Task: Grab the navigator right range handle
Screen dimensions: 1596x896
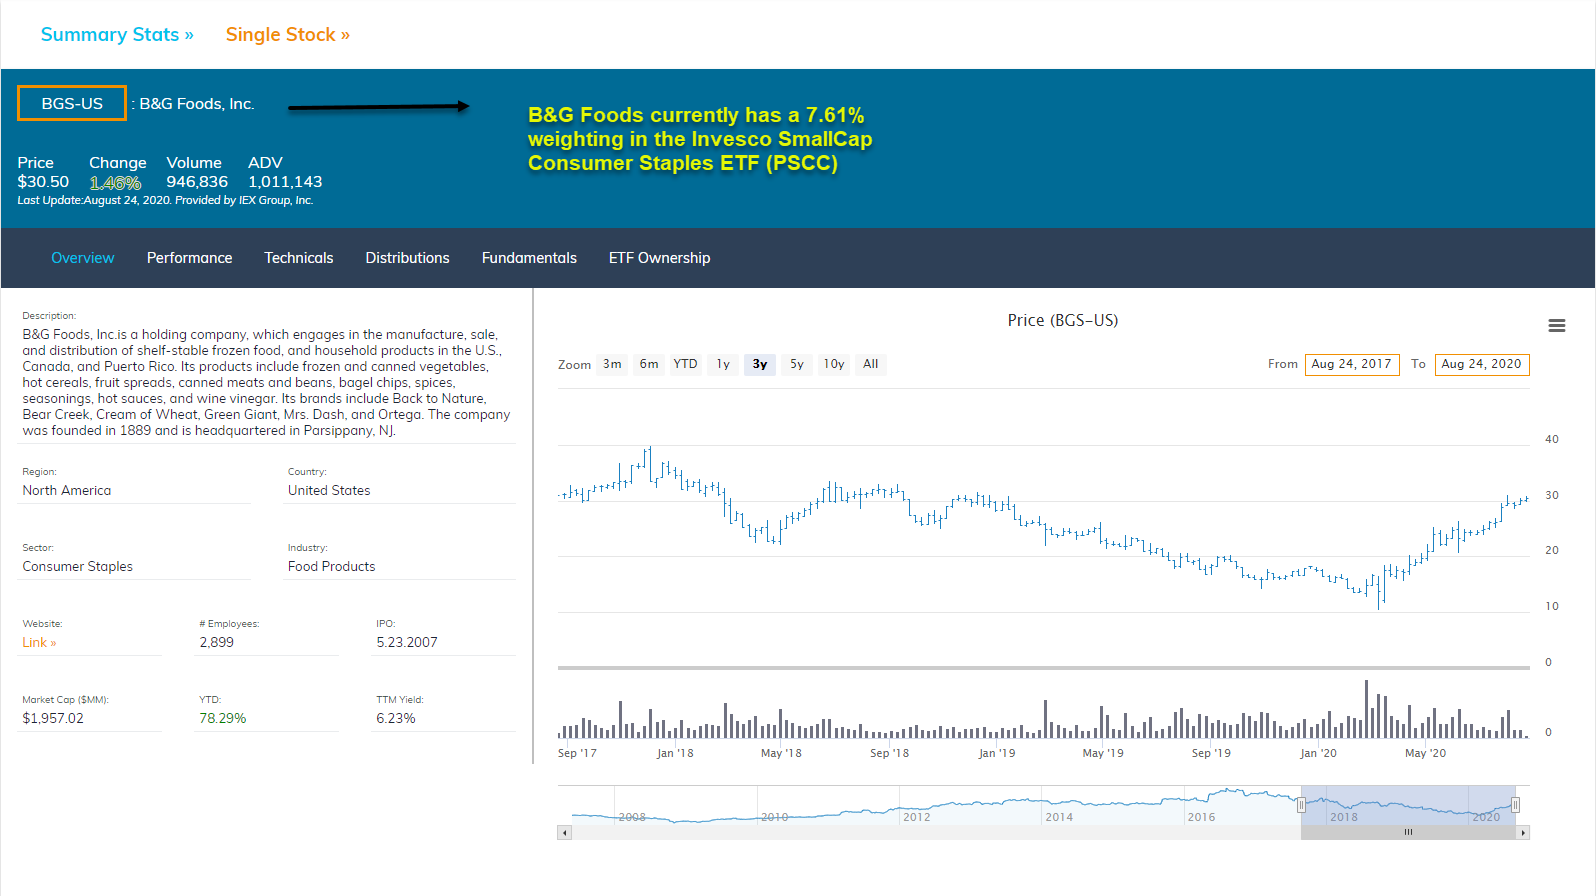Action: [x=1516, y=805]
